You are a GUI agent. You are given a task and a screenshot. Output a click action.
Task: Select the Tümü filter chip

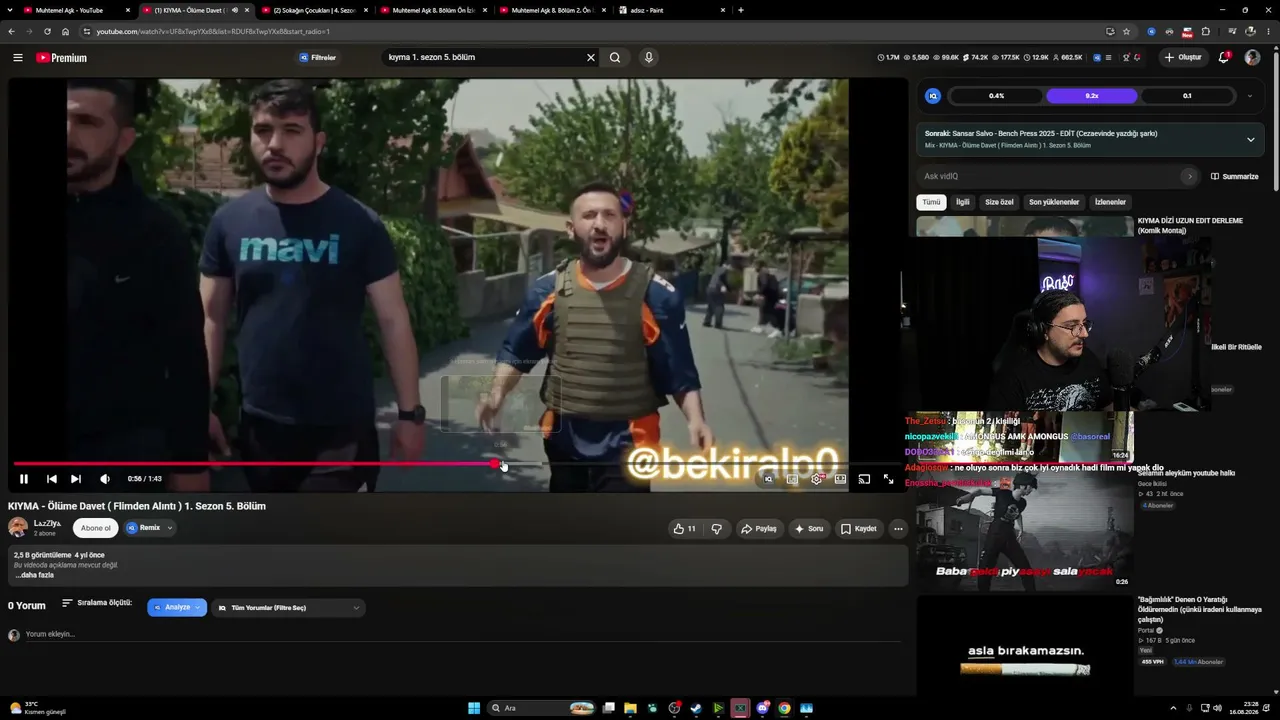[932, 202]
